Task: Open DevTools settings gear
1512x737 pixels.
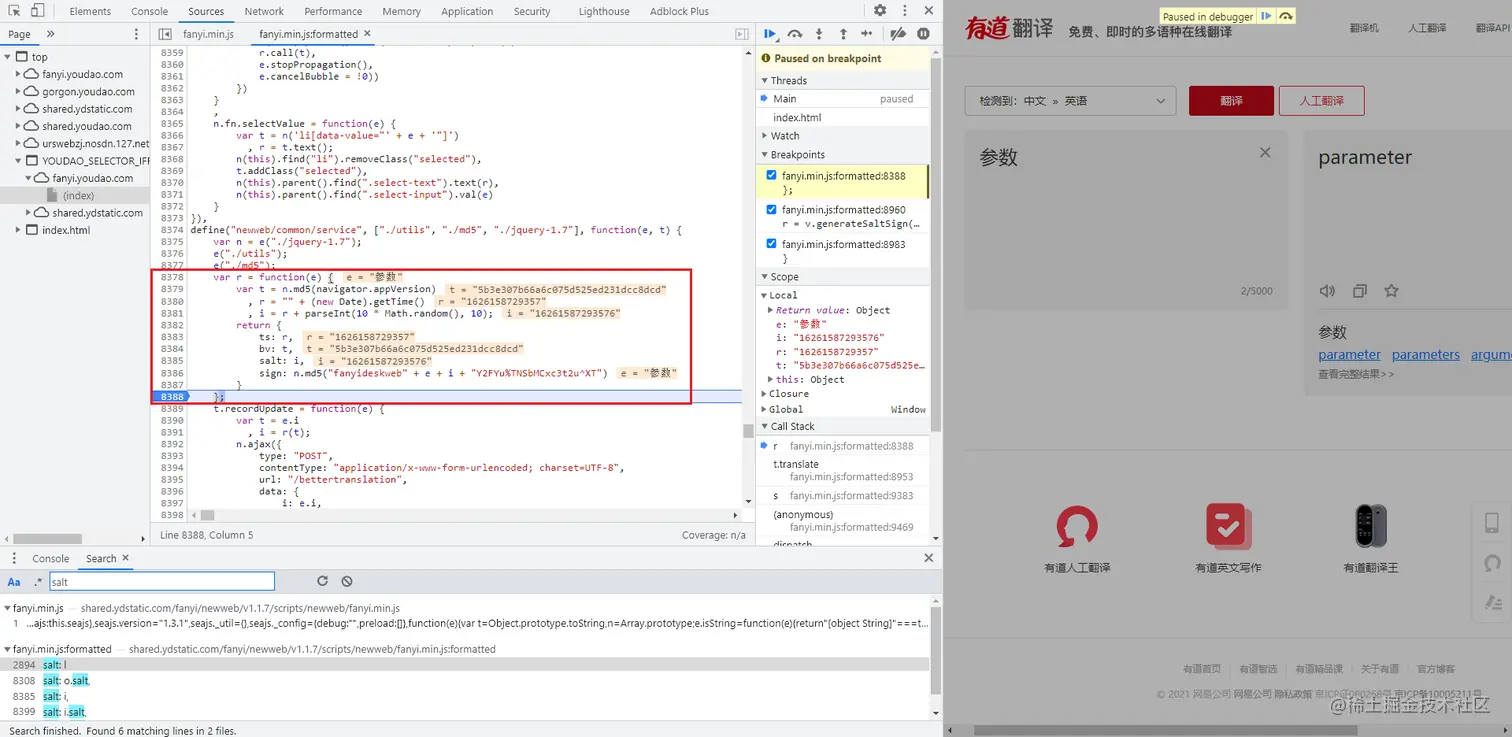Action: (x=880, y=11)
